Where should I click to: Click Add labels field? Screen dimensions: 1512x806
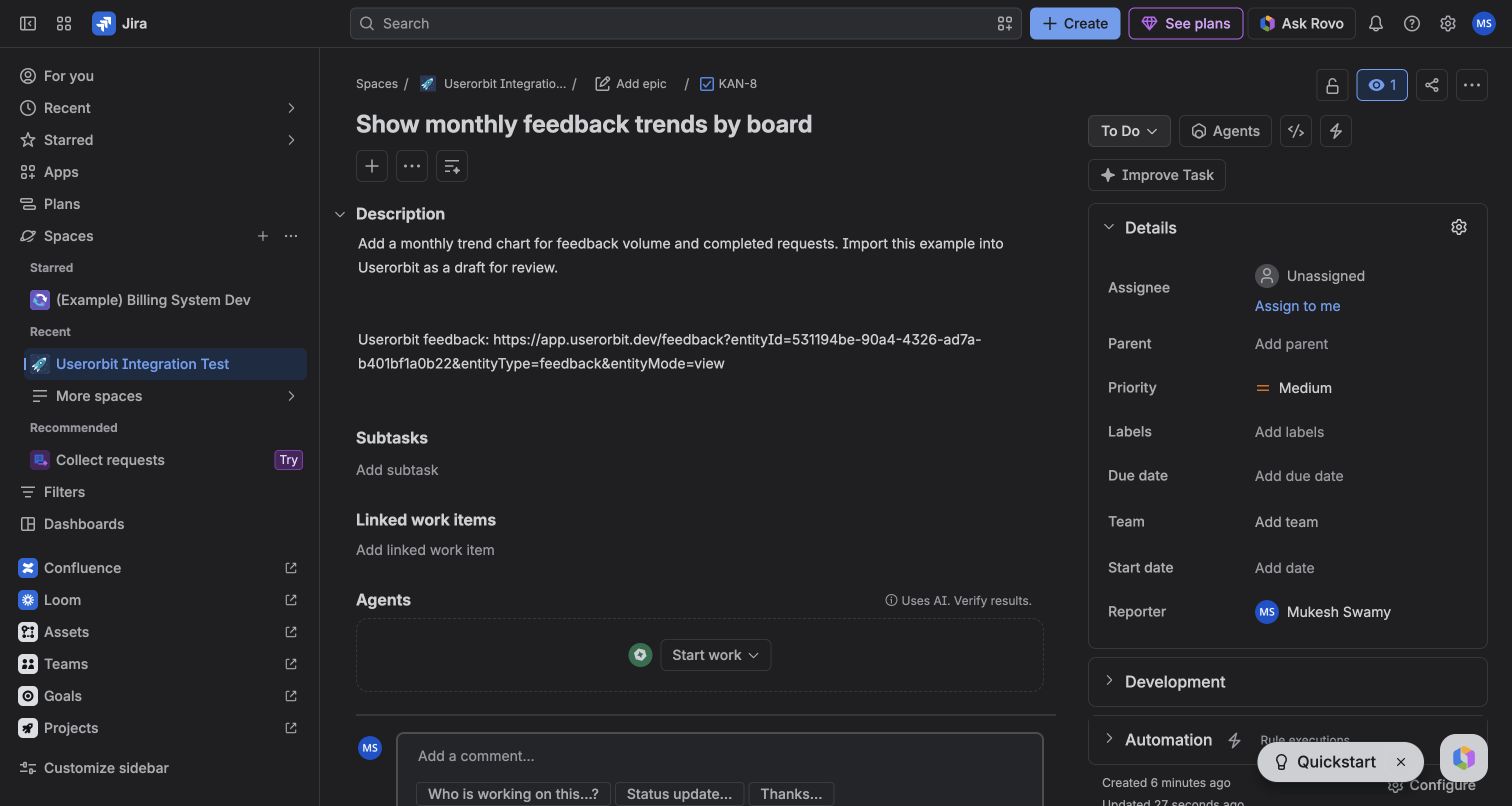coord(1289,432)
